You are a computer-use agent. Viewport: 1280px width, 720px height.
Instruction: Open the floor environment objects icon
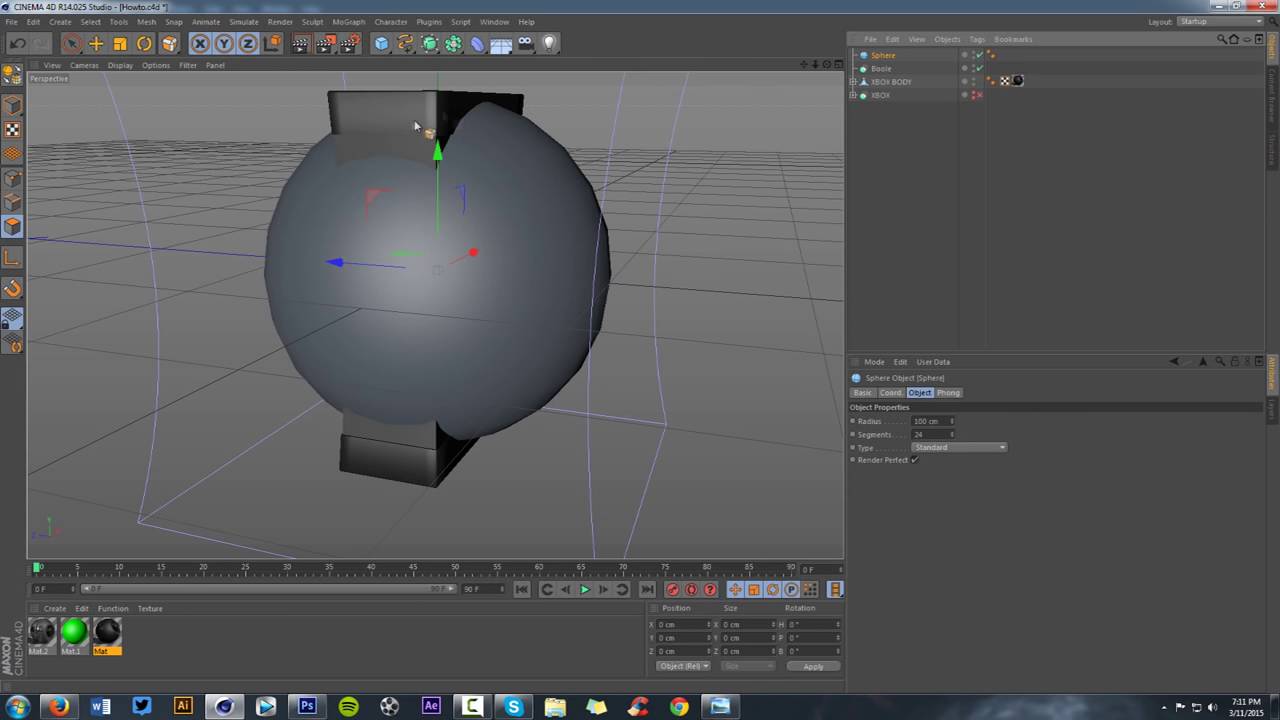point(502,43)
